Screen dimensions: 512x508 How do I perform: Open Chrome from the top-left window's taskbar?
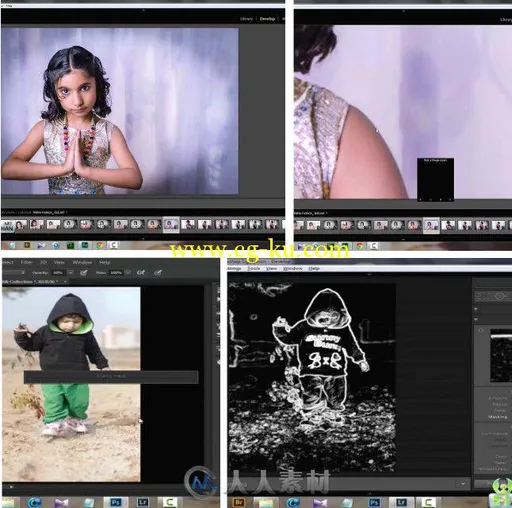coord(100,246)
